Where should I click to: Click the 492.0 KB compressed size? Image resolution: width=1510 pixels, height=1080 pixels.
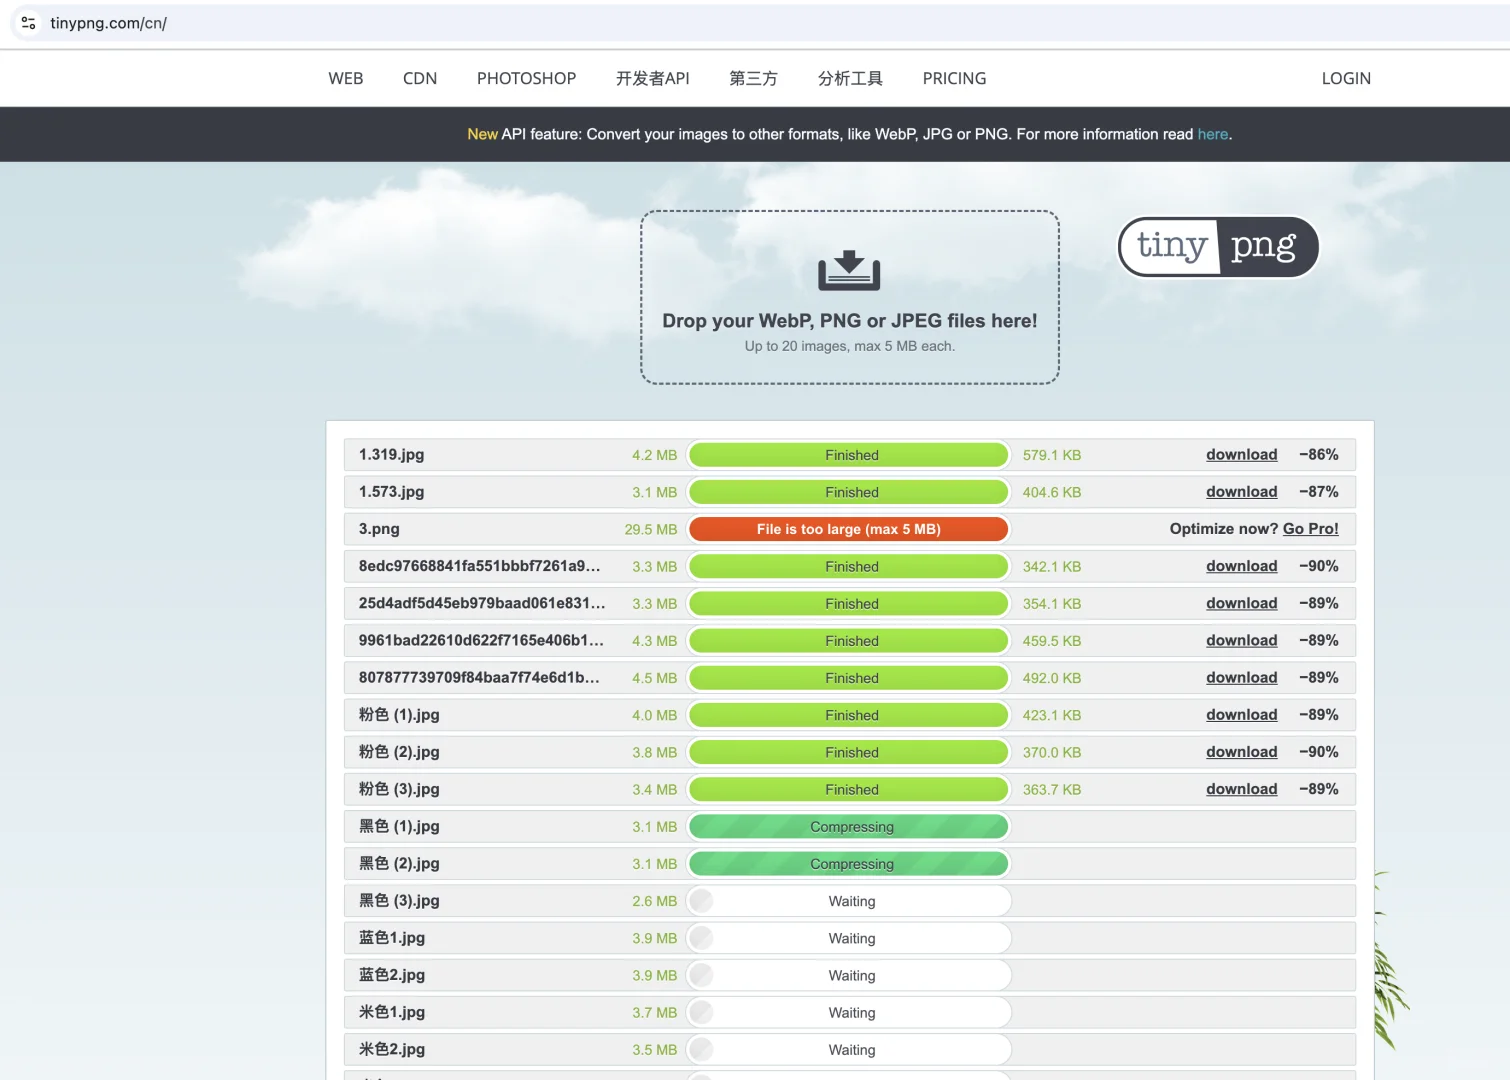tap(1052, 678)
